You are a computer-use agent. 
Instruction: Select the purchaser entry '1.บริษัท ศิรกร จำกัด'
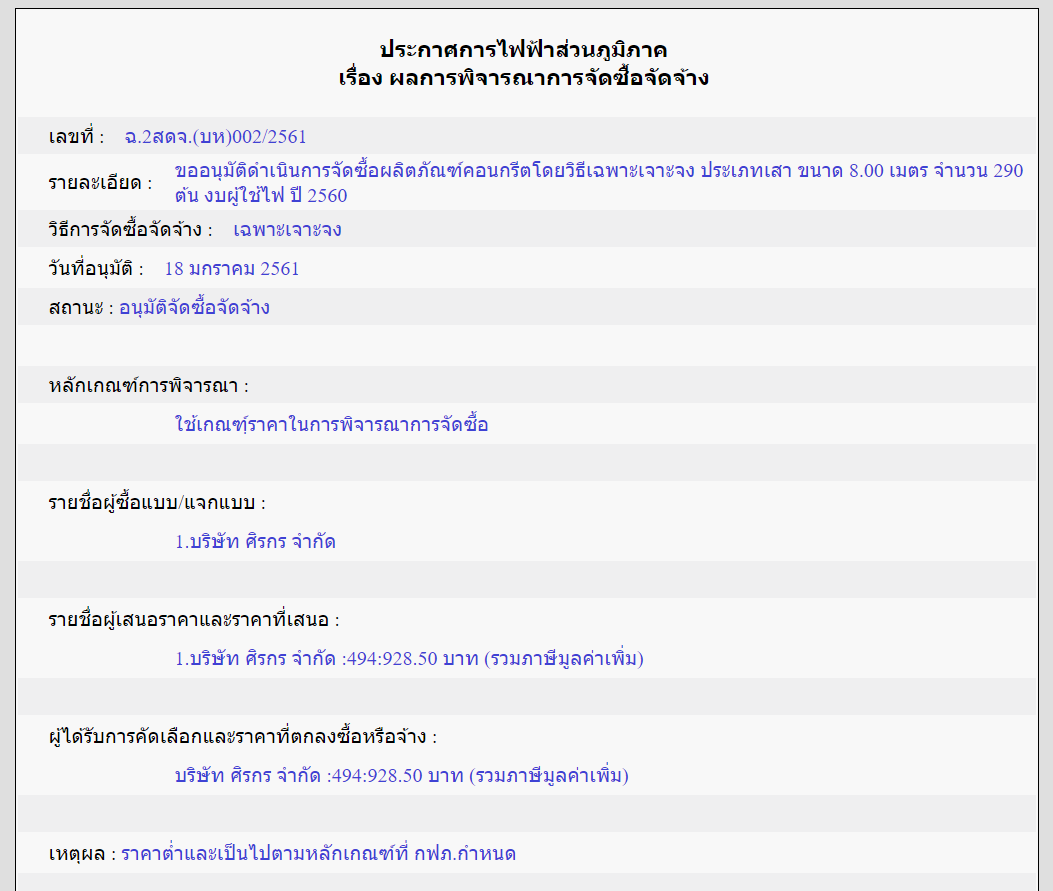[255, 541]
